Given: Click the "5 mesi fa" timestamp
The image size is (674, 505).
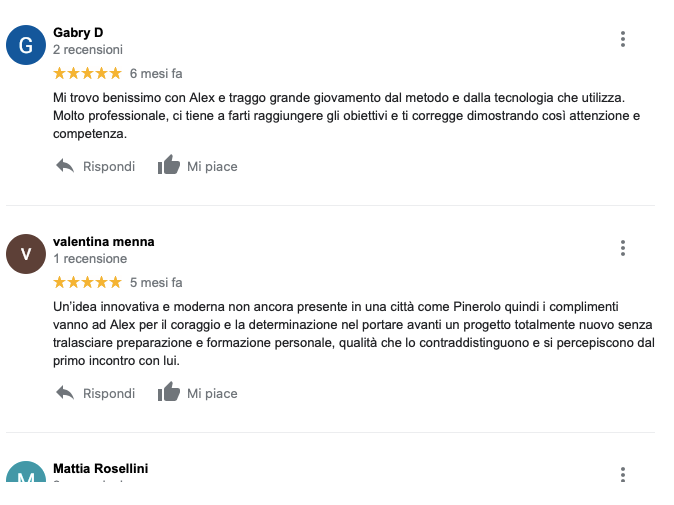Looking at the screenshot, I should pyautogui.click(x=156, y=283).
